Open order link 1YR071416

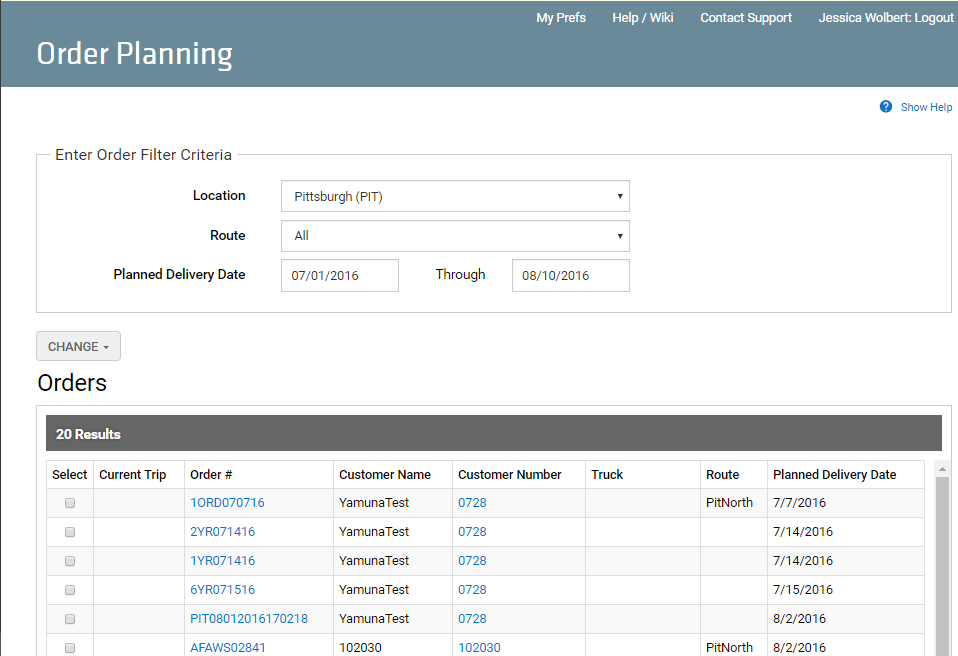222,561
